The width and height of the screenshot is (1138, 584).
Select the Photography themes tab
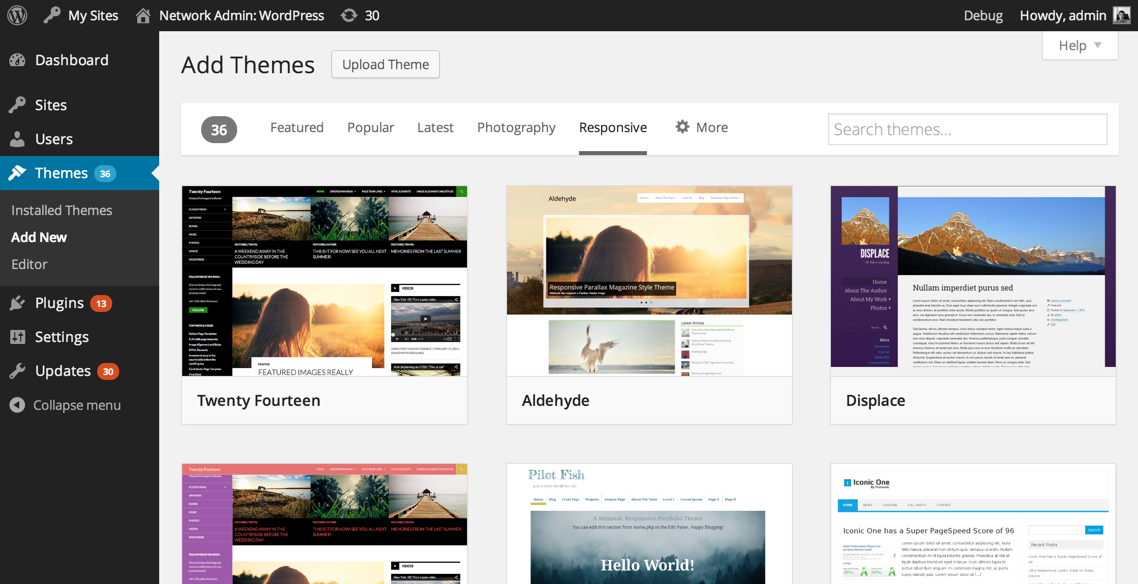(516, 127)
